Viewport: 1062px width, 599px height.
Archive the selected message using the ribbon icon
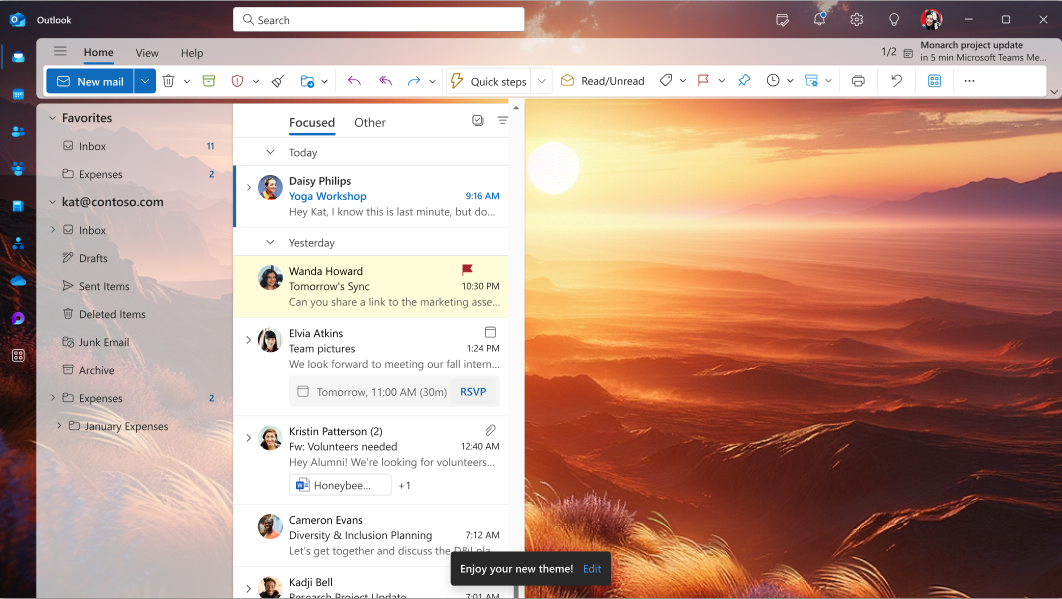click(208, 80)
